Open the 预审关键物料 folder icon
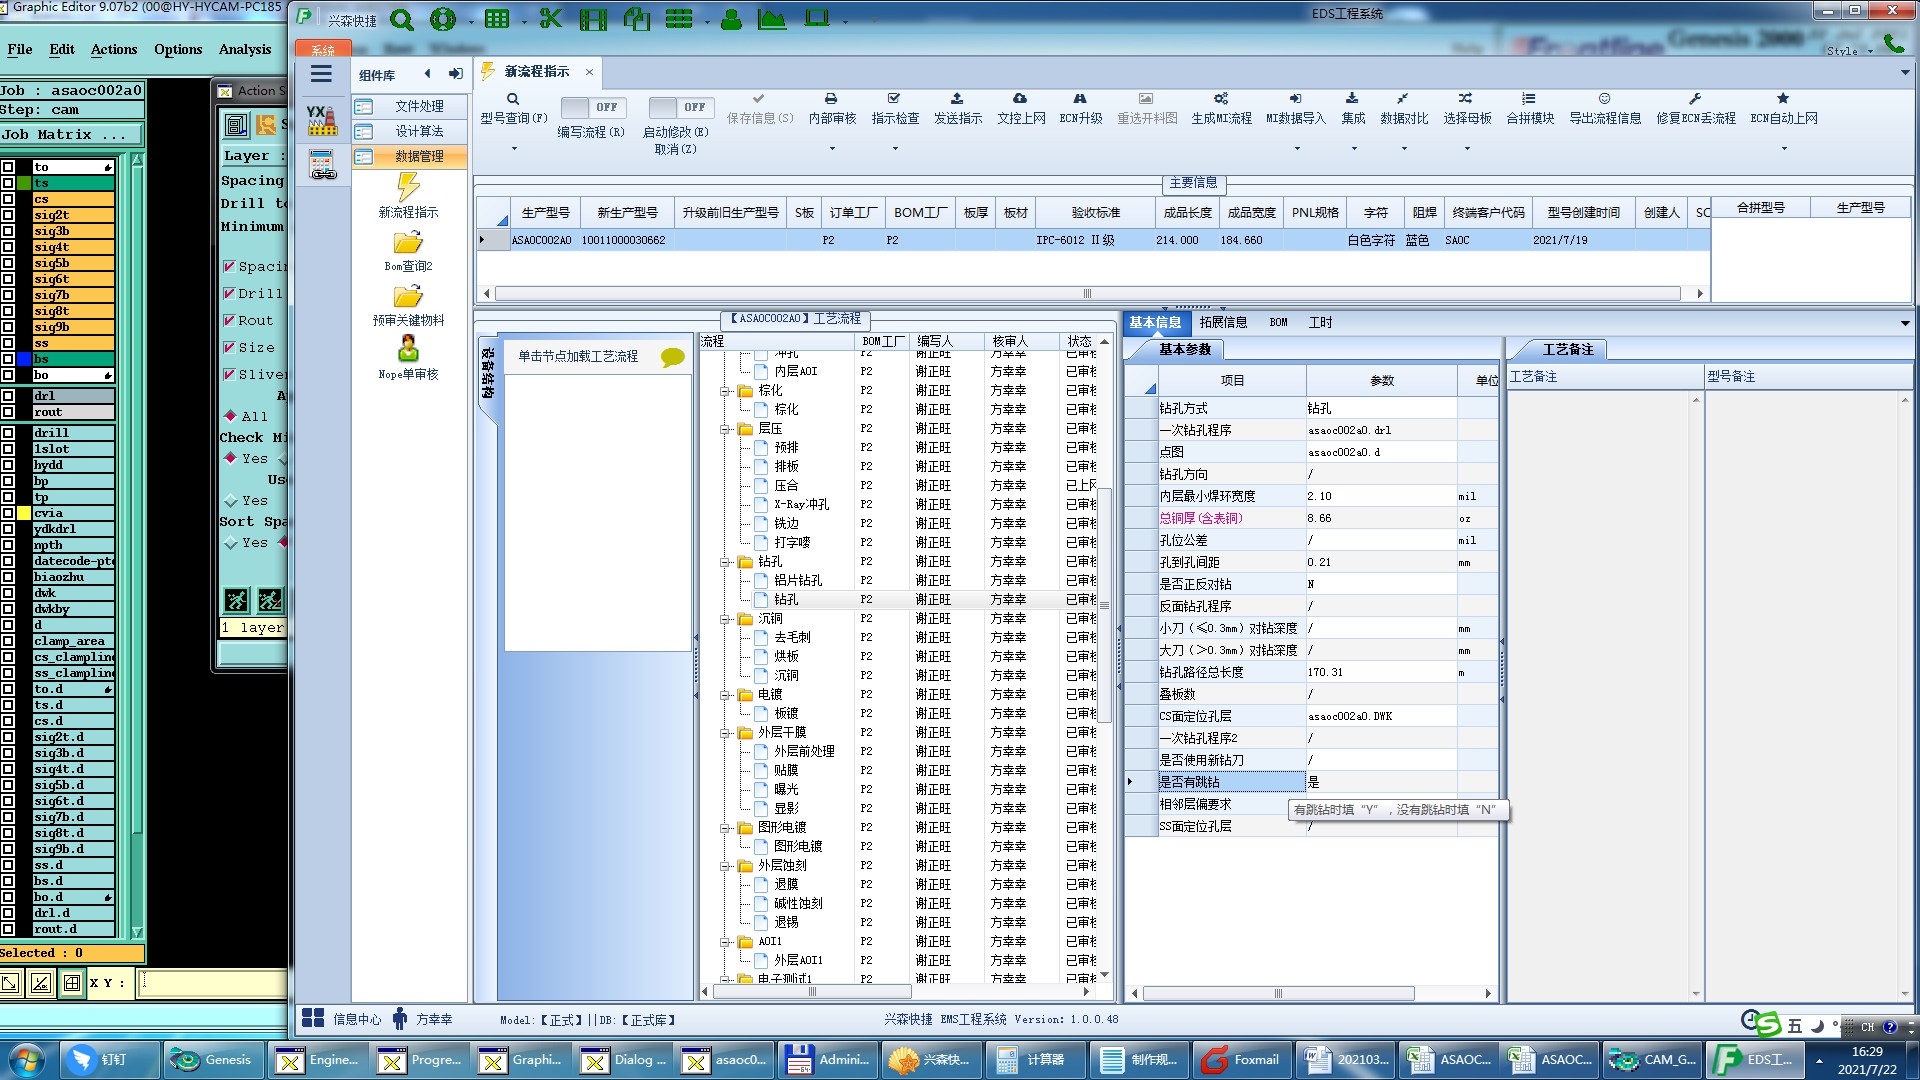The width and height of the screenshot is (1920, 1080). point(408,296)
